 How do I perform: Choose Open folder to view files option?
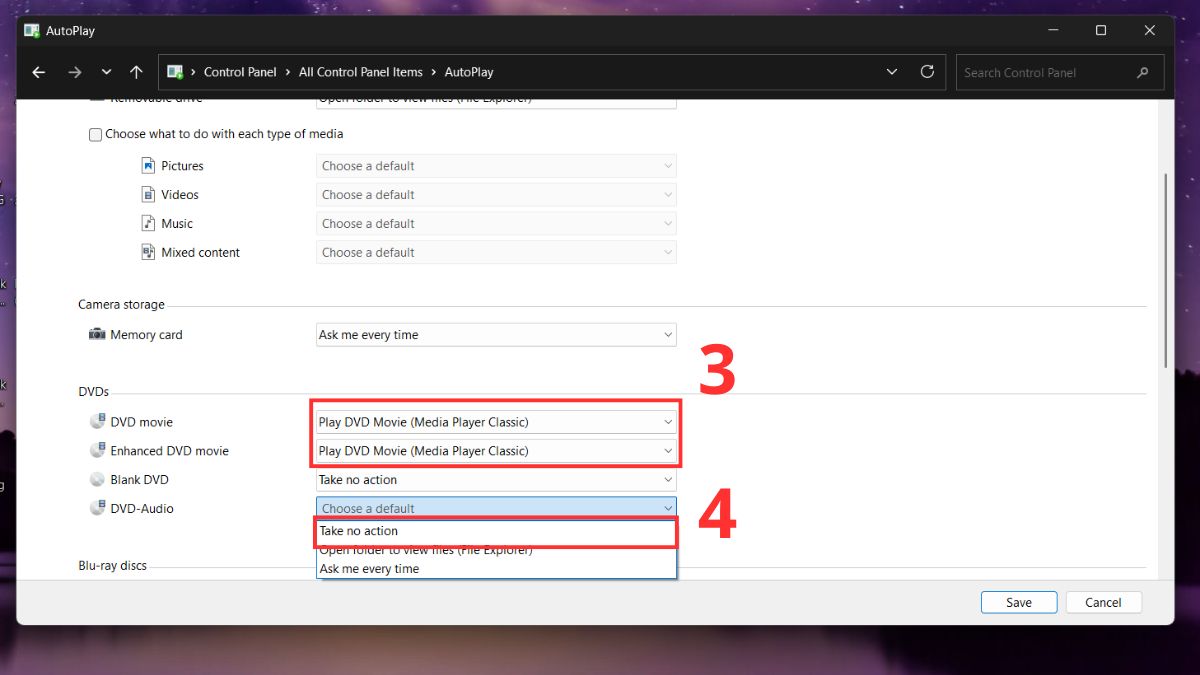tap(496, 550)
